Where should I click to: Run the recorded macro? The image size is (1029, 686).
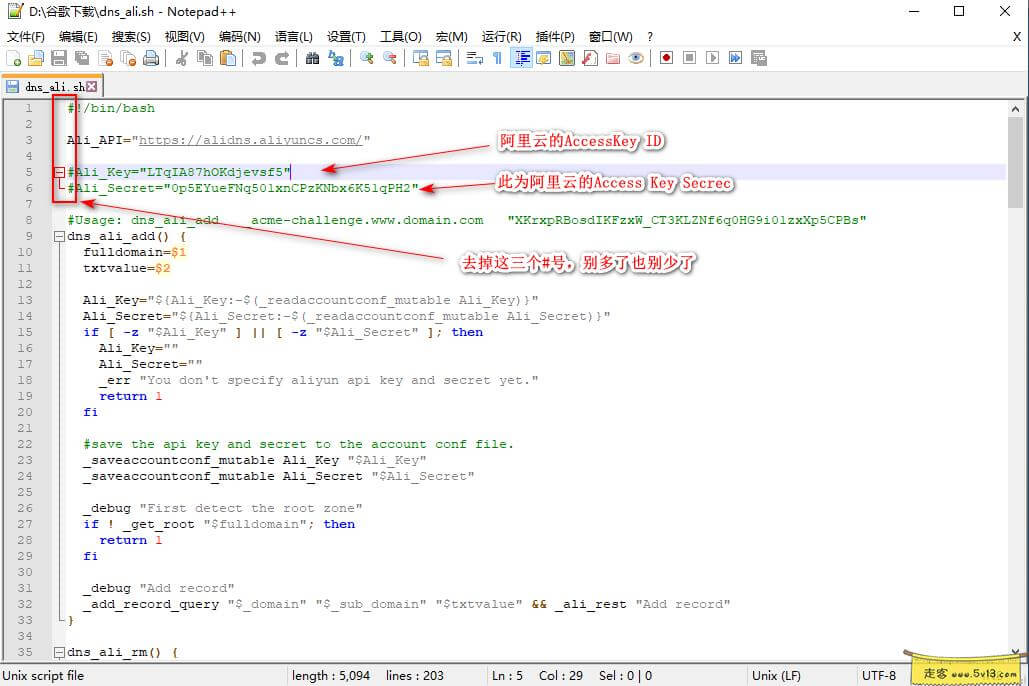pos(713,59)
